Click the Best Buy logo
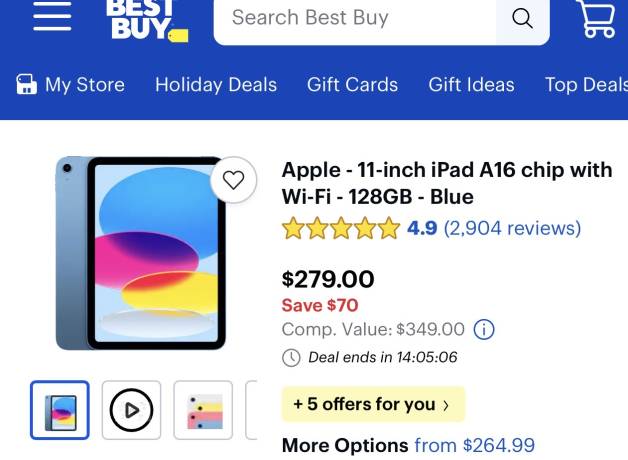Image resolution: width=628 pixels, height=460 pixels. coord(147,20)
